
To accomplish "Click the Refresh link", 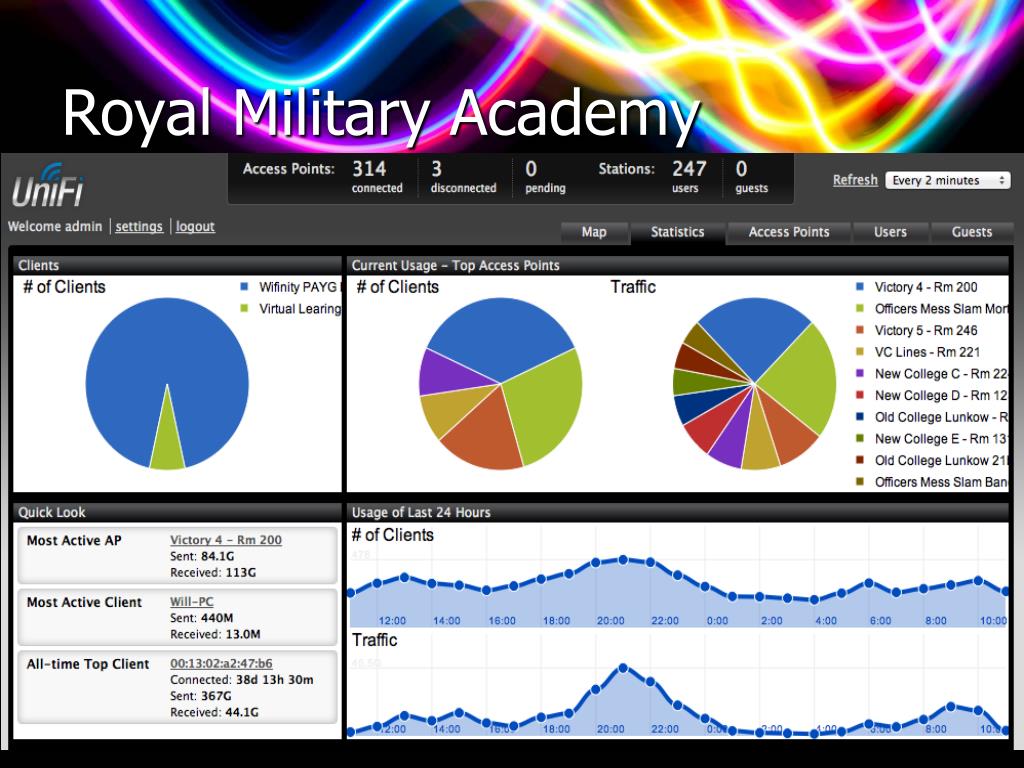I will pos(855,180).
